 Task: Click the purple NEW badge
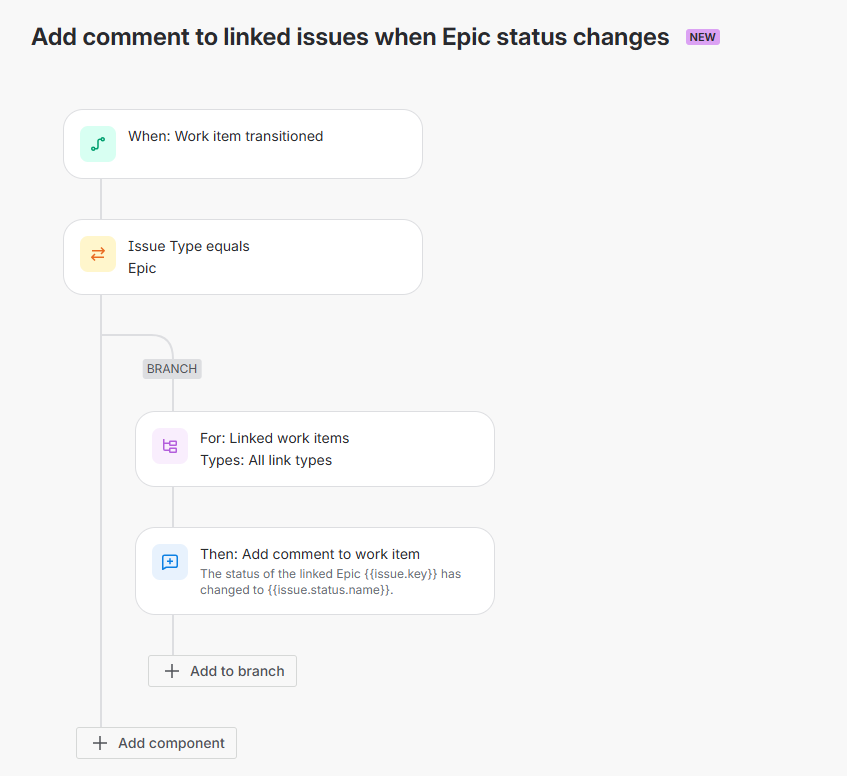[x=702, y=37]
